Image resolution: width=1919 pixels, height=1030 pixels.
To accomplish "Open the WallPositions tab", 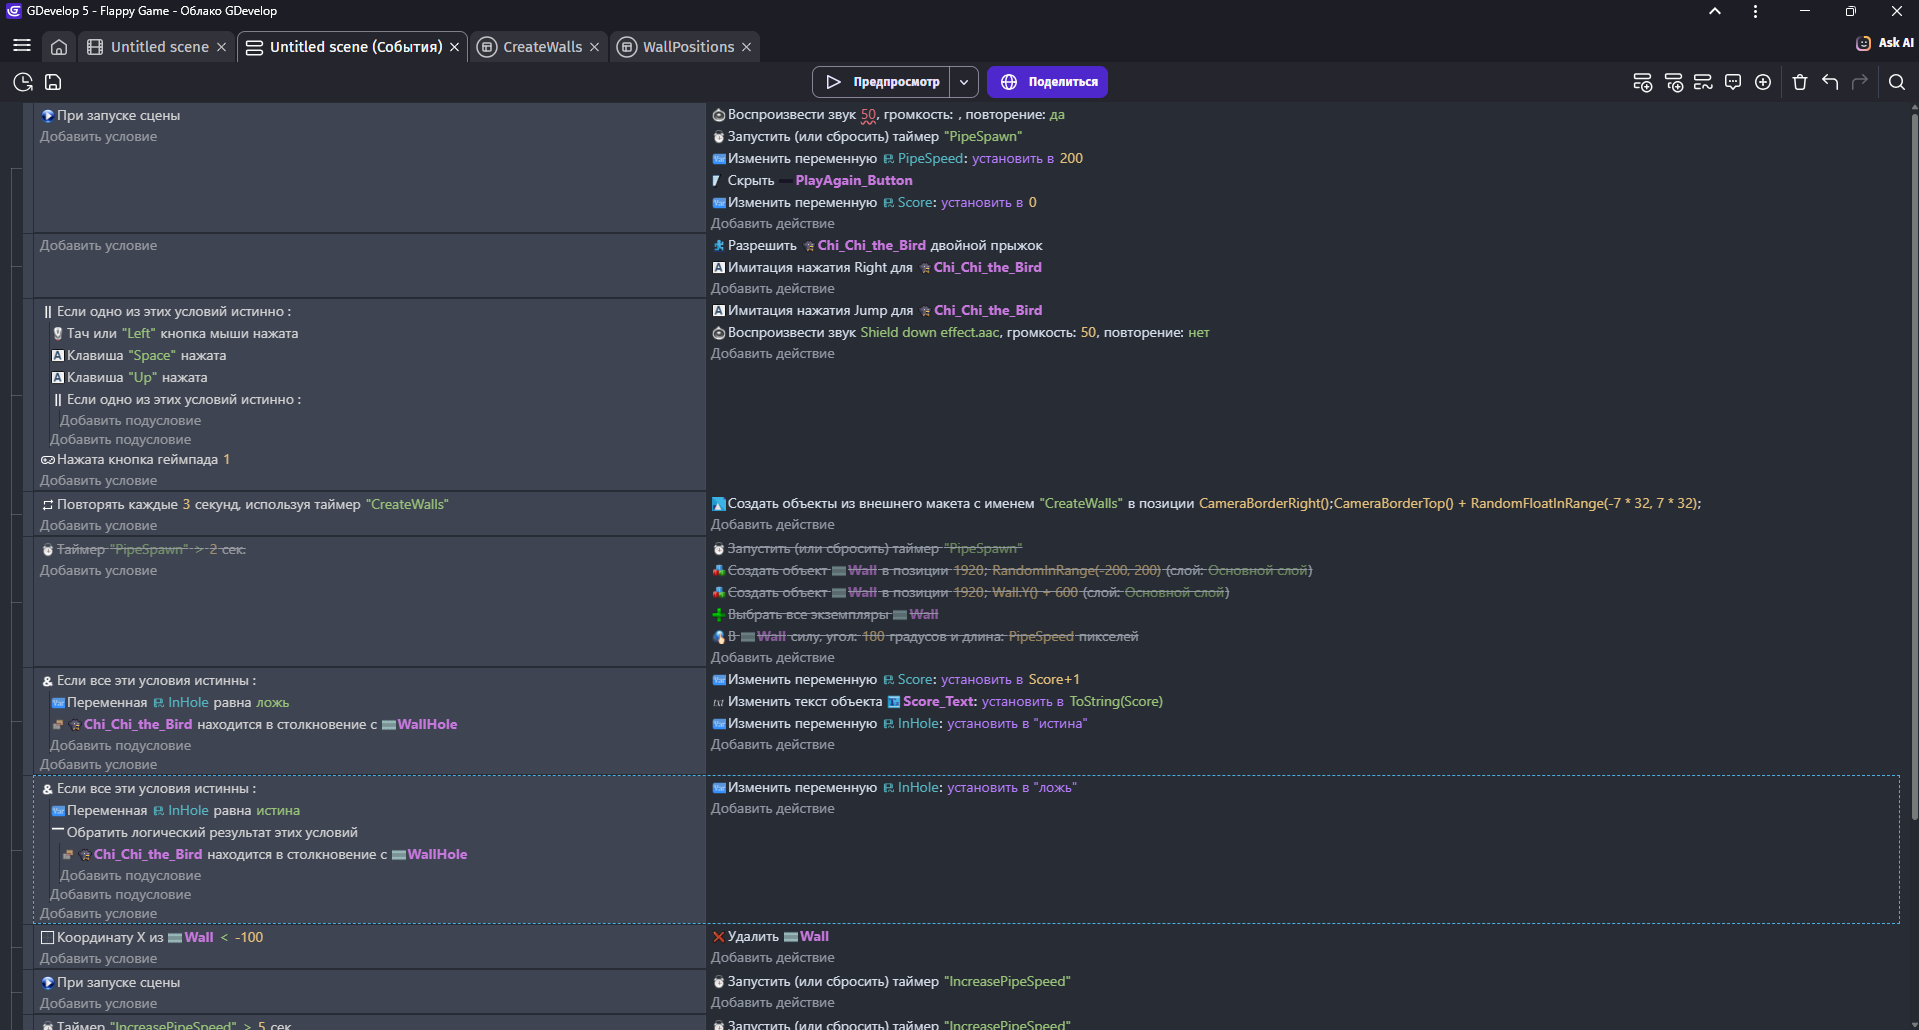I will [687, 47].
